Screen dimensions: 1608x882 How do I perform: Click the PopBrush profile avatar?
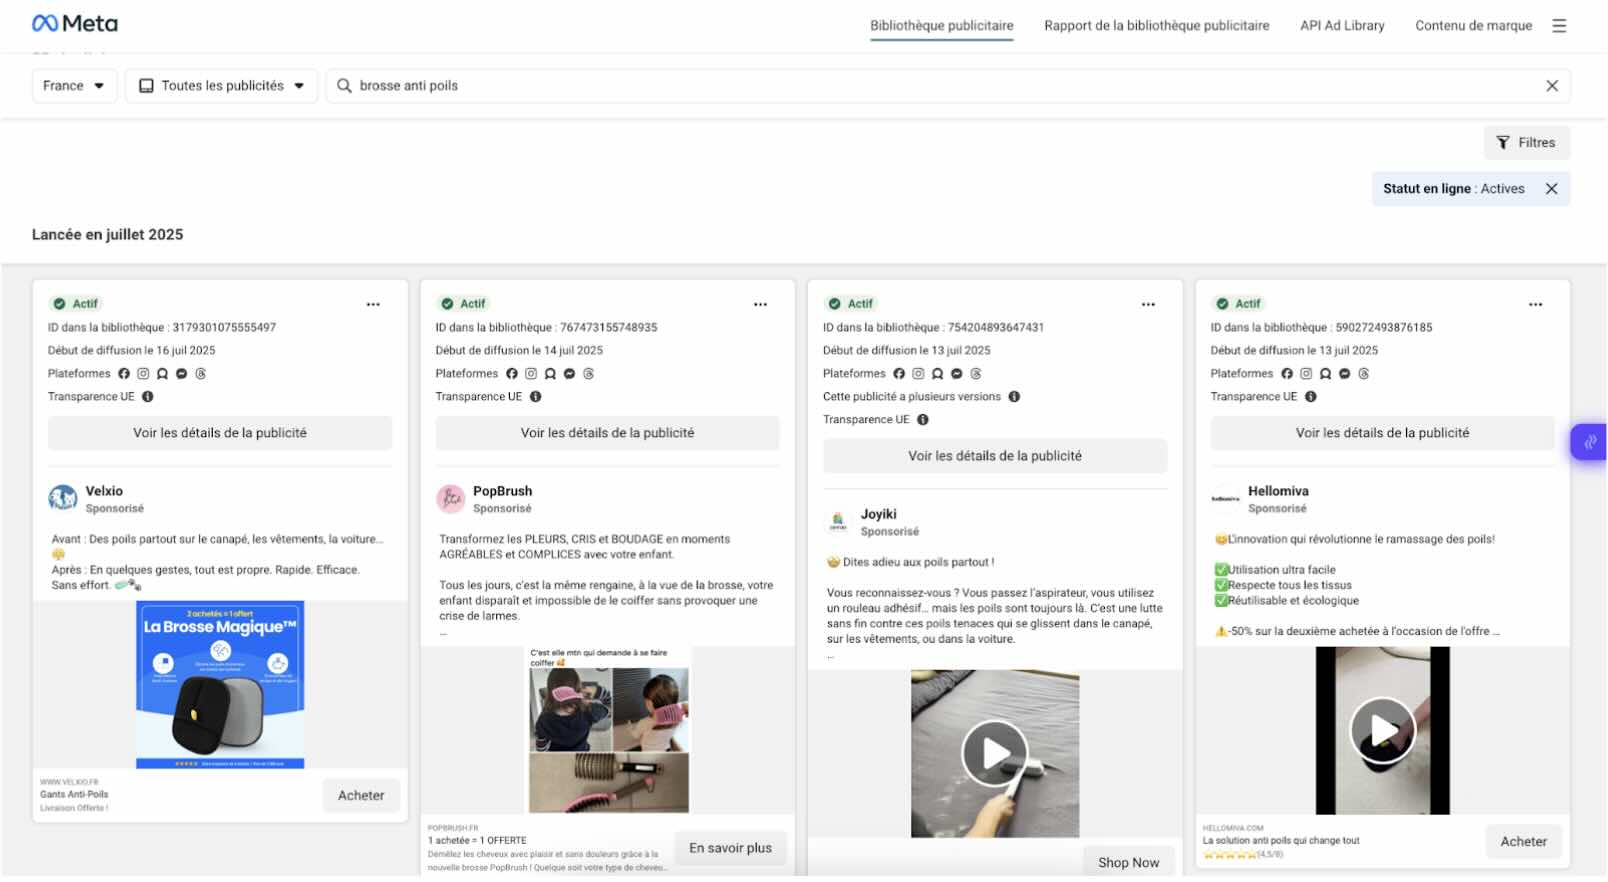point(451,498)
